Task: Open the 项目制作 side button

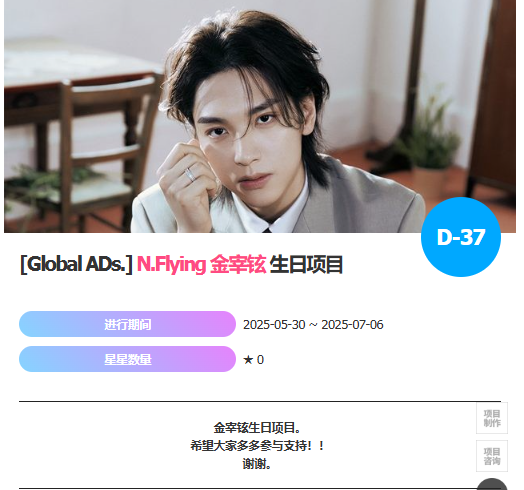Action: [x=492, y=418]
